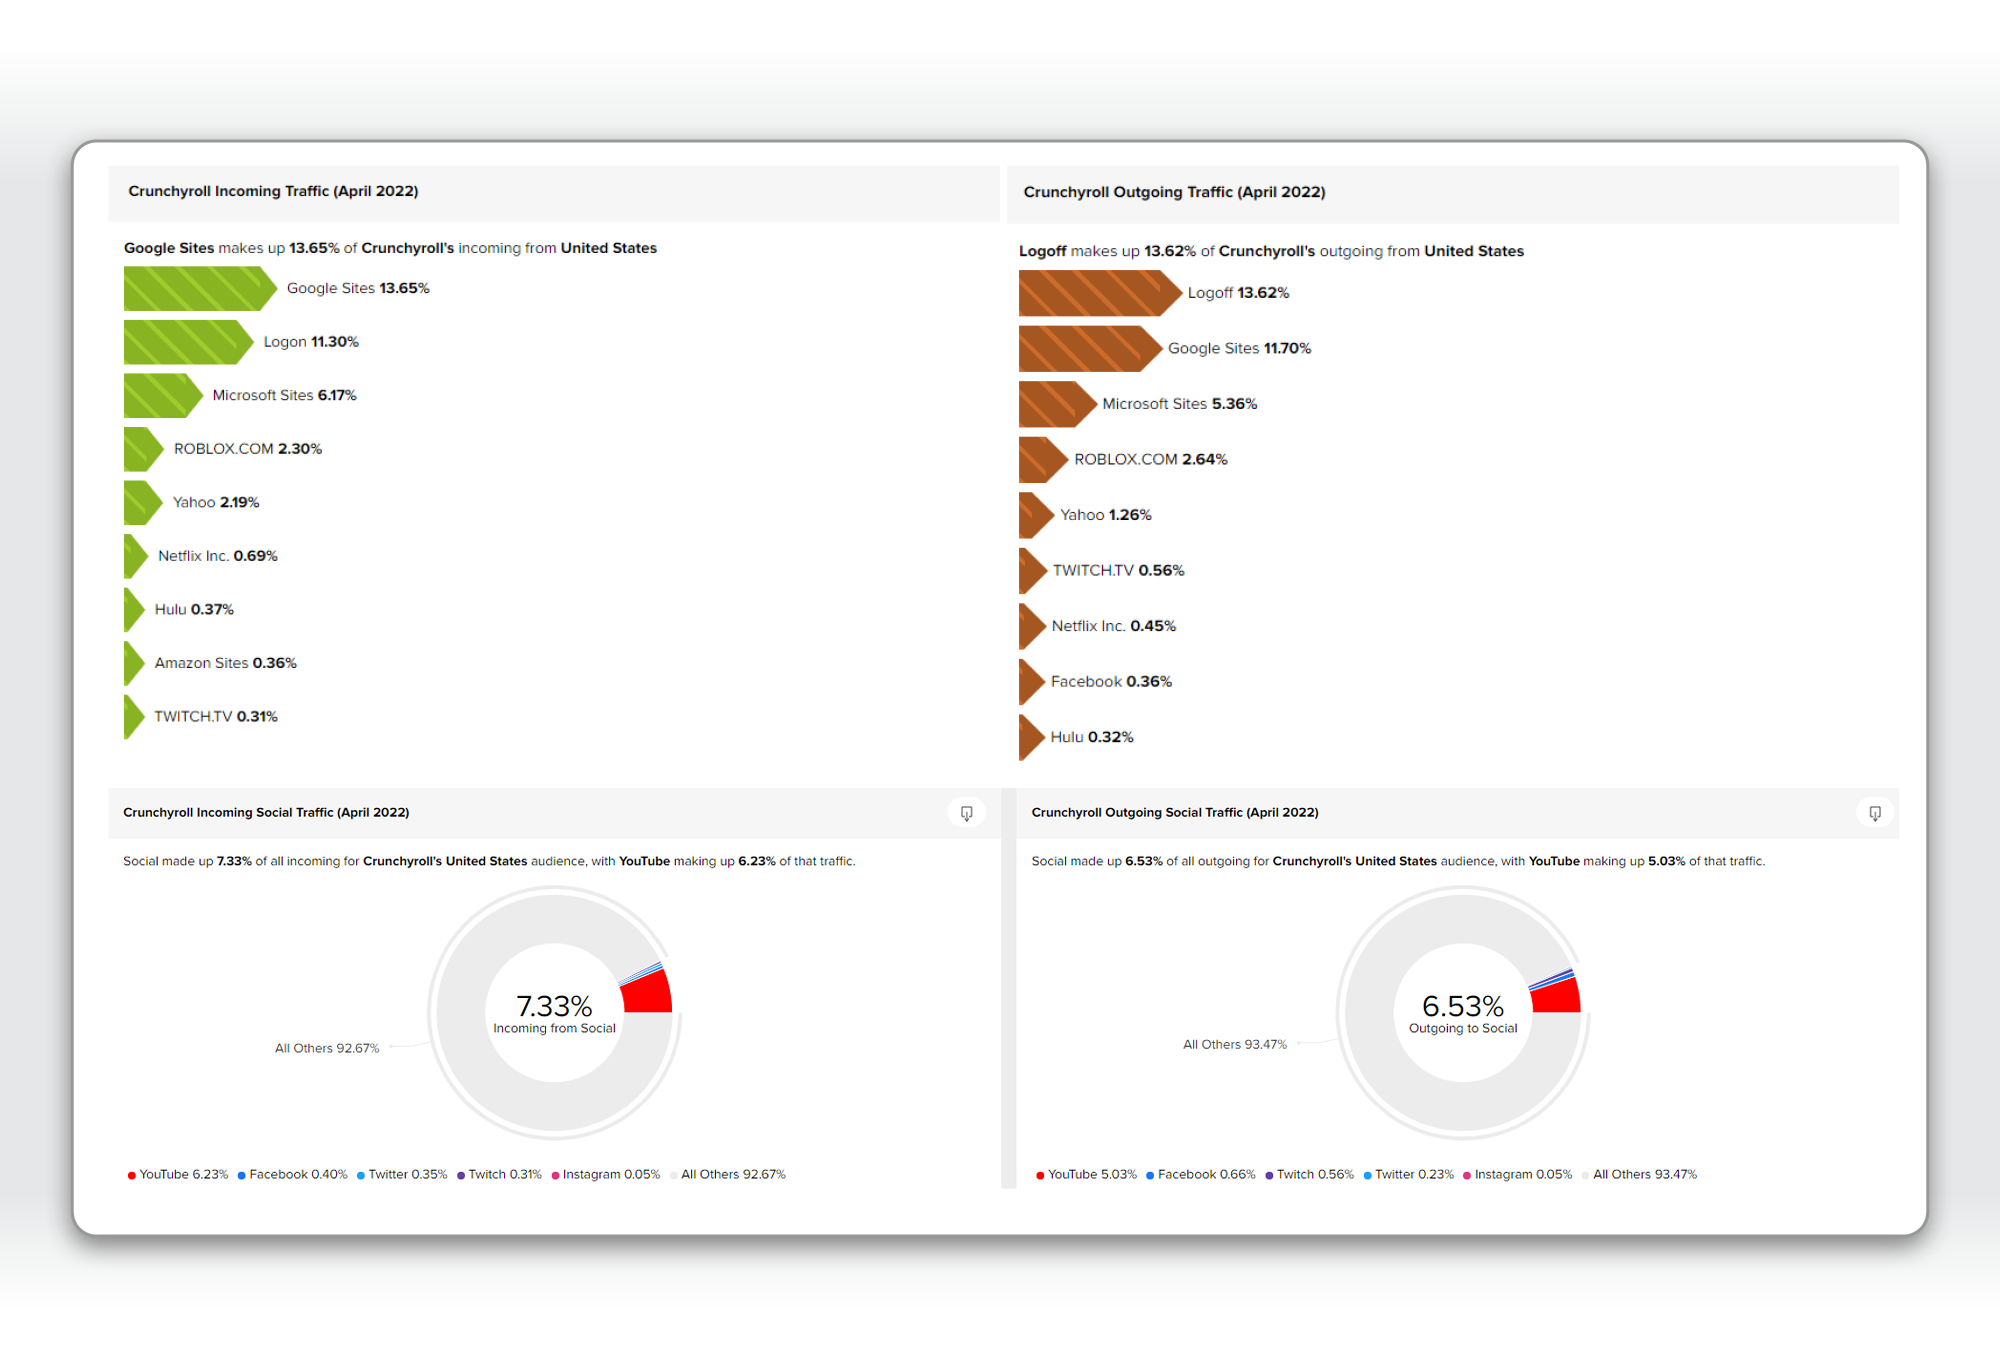Click the Outgoing Social Traffic comment icon
2000x1348 pixels.
point(1875,813)
